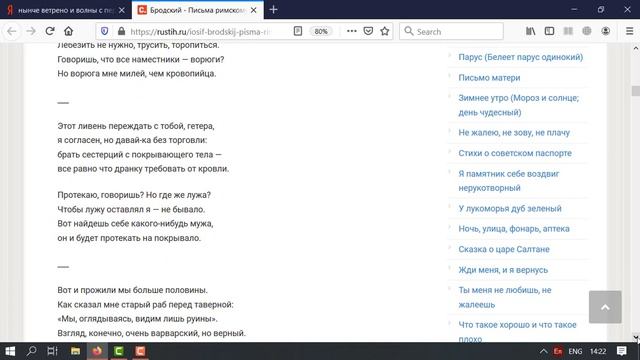Viewport: 640px width, 360px height.
Task: Open page actions three-dot menu
Action: pos(351,31)
